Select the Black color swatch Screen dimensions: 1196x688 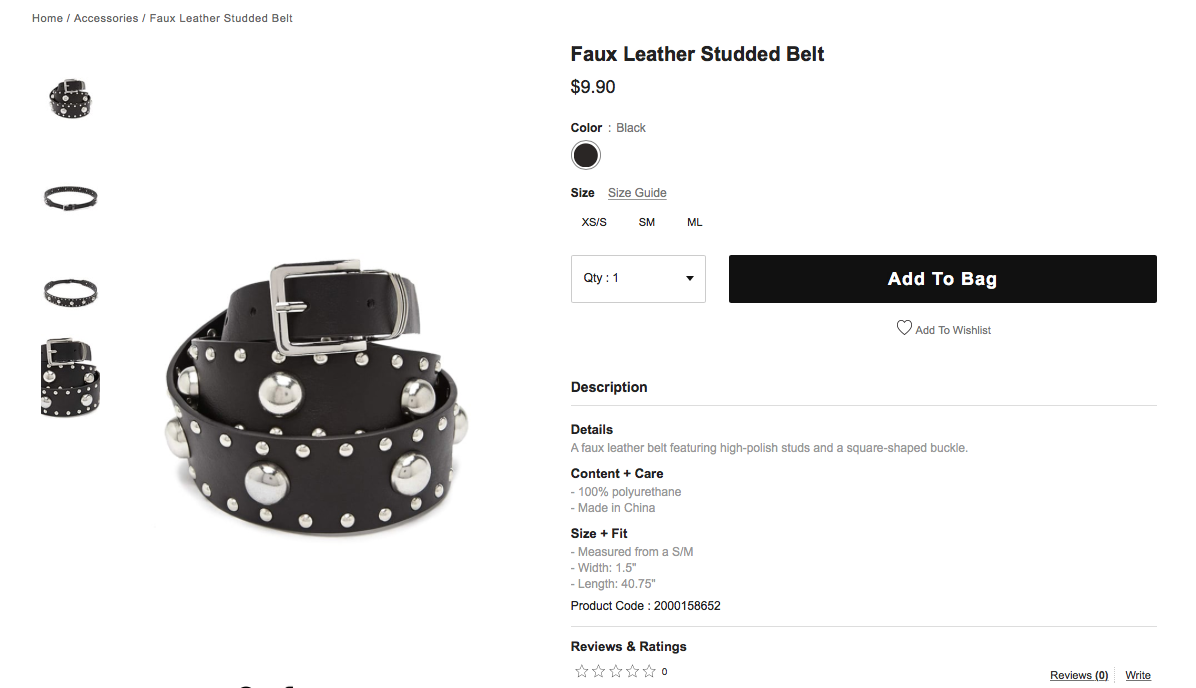(x=586, y=156)
